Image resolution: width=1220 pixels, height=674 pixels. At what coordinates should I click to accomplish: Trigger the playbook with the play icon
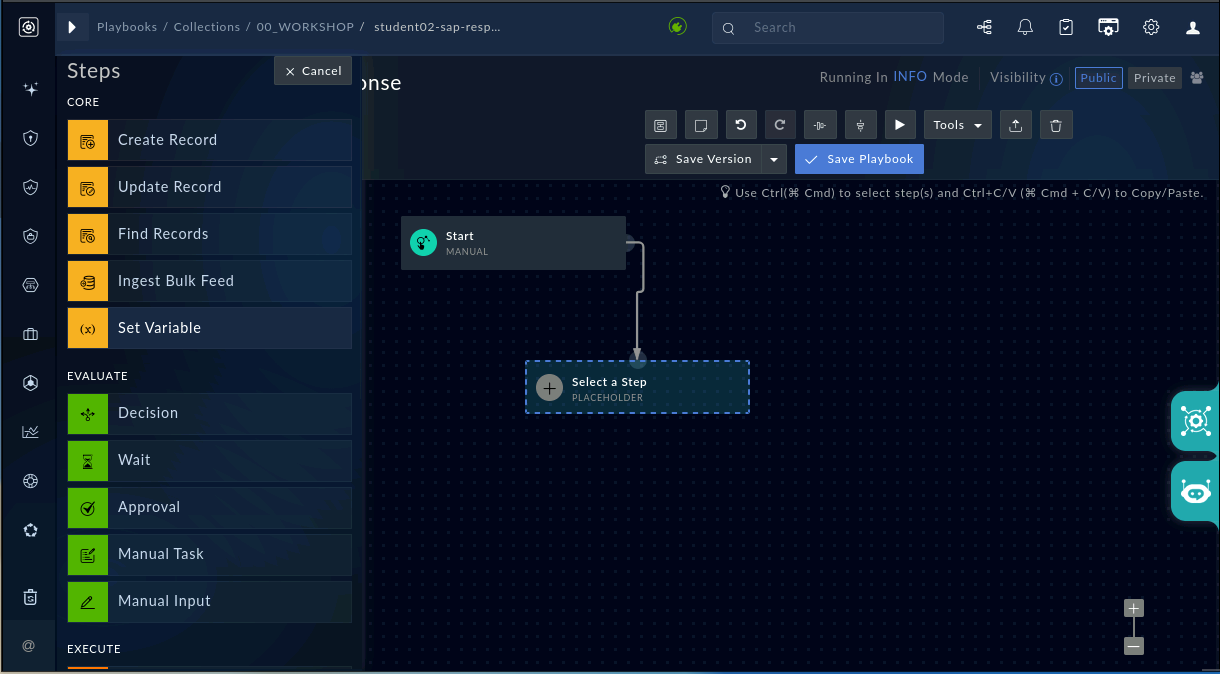[900, 125]
